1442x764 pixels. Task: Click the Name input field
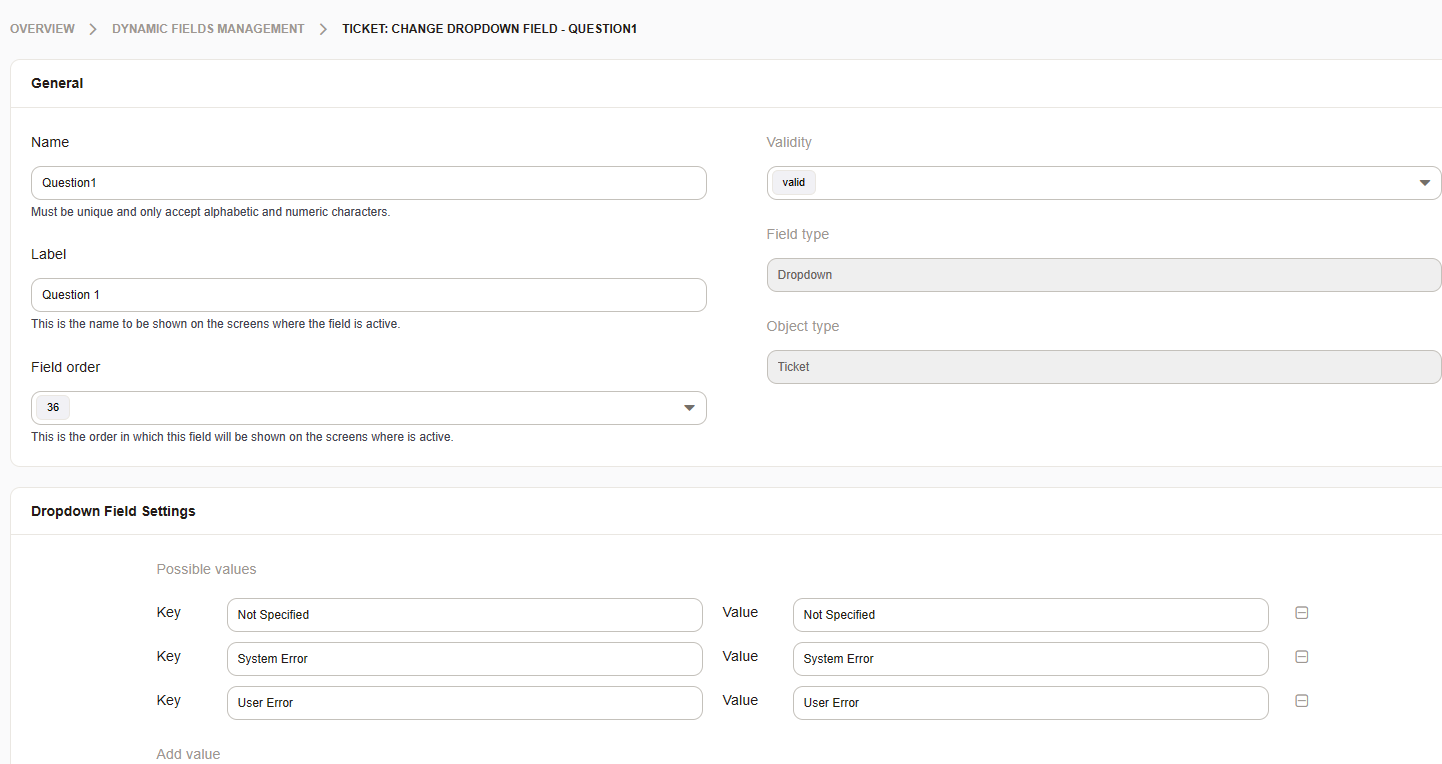(x=368, y=183)
